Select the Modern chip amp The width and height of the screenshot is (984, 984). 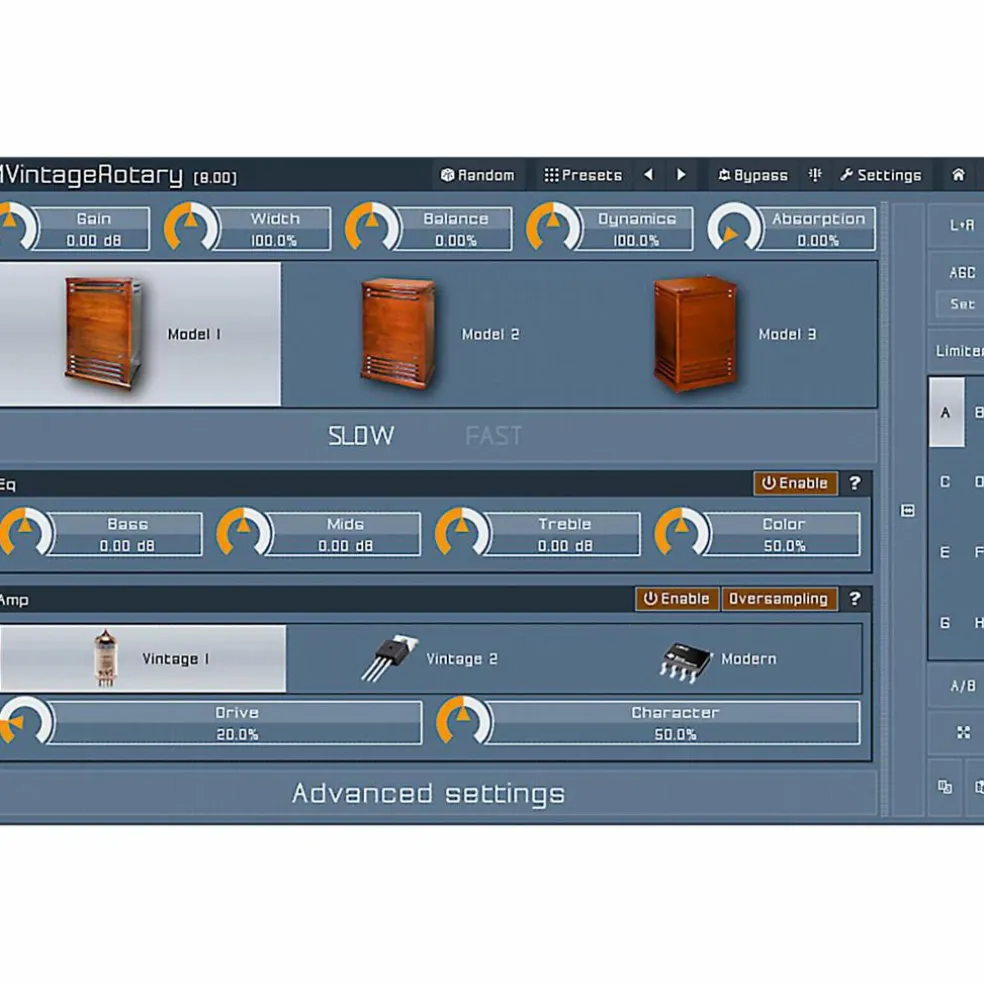pyautogui.click(x=720, y=658)
